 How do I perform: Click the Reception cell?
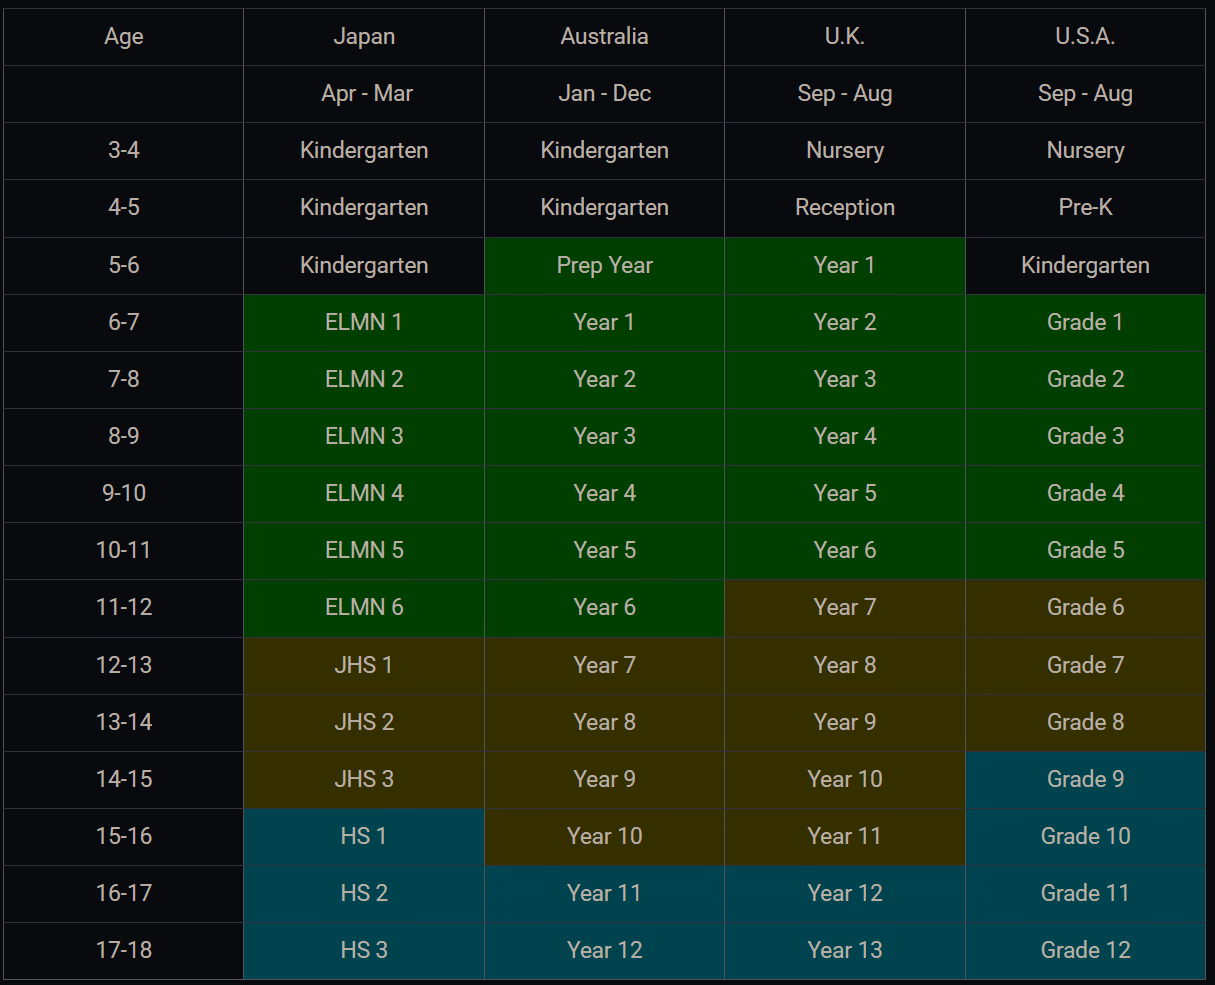(845, 208)
